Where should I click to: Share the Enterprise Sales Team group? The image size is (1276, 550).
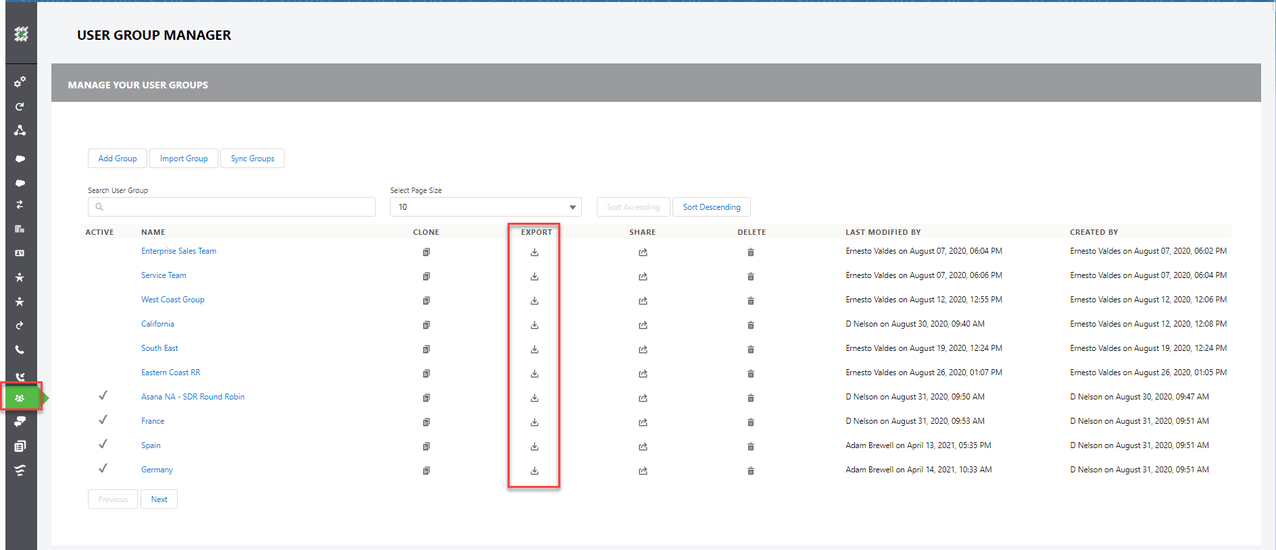coord(643,252)
